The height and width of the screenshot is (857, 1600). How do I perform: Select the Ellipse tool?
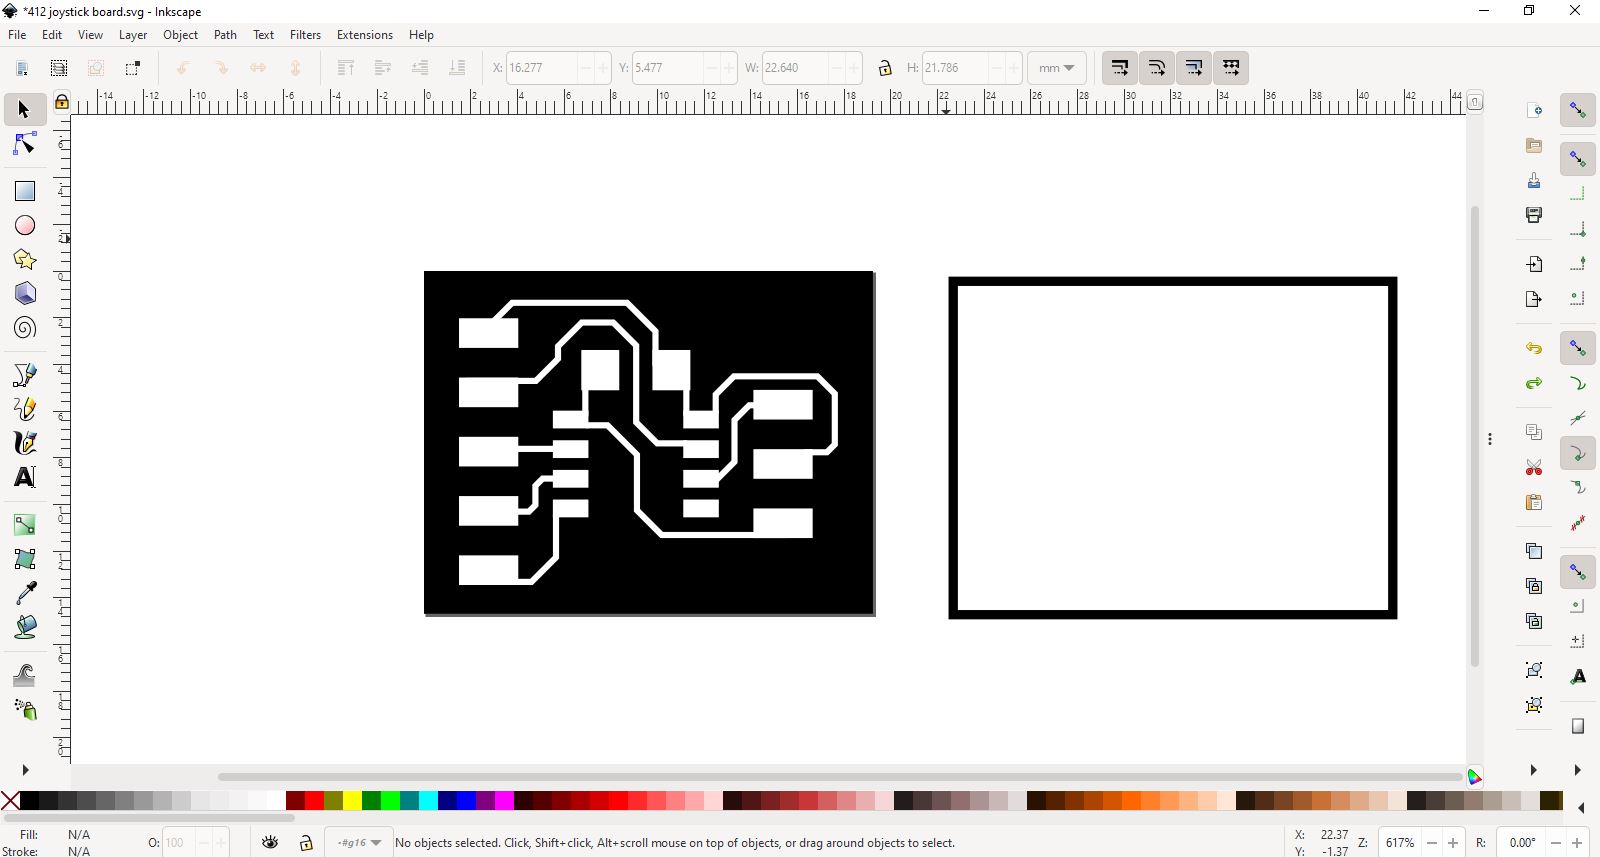(25, 226)
